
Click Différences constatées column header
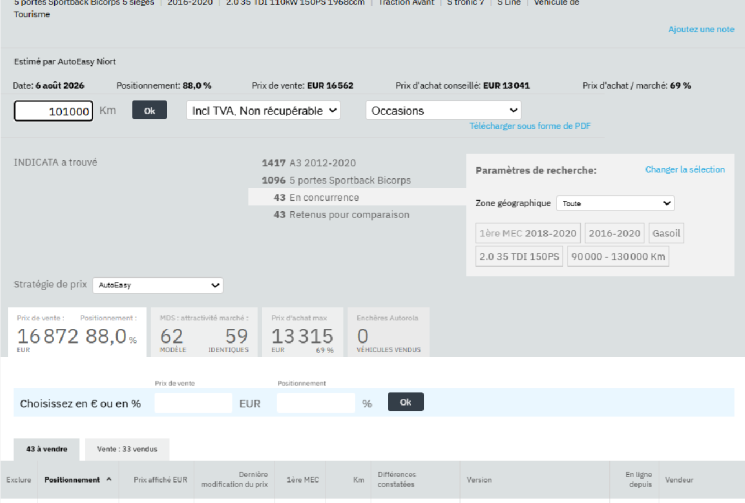[x=397, y=480]
